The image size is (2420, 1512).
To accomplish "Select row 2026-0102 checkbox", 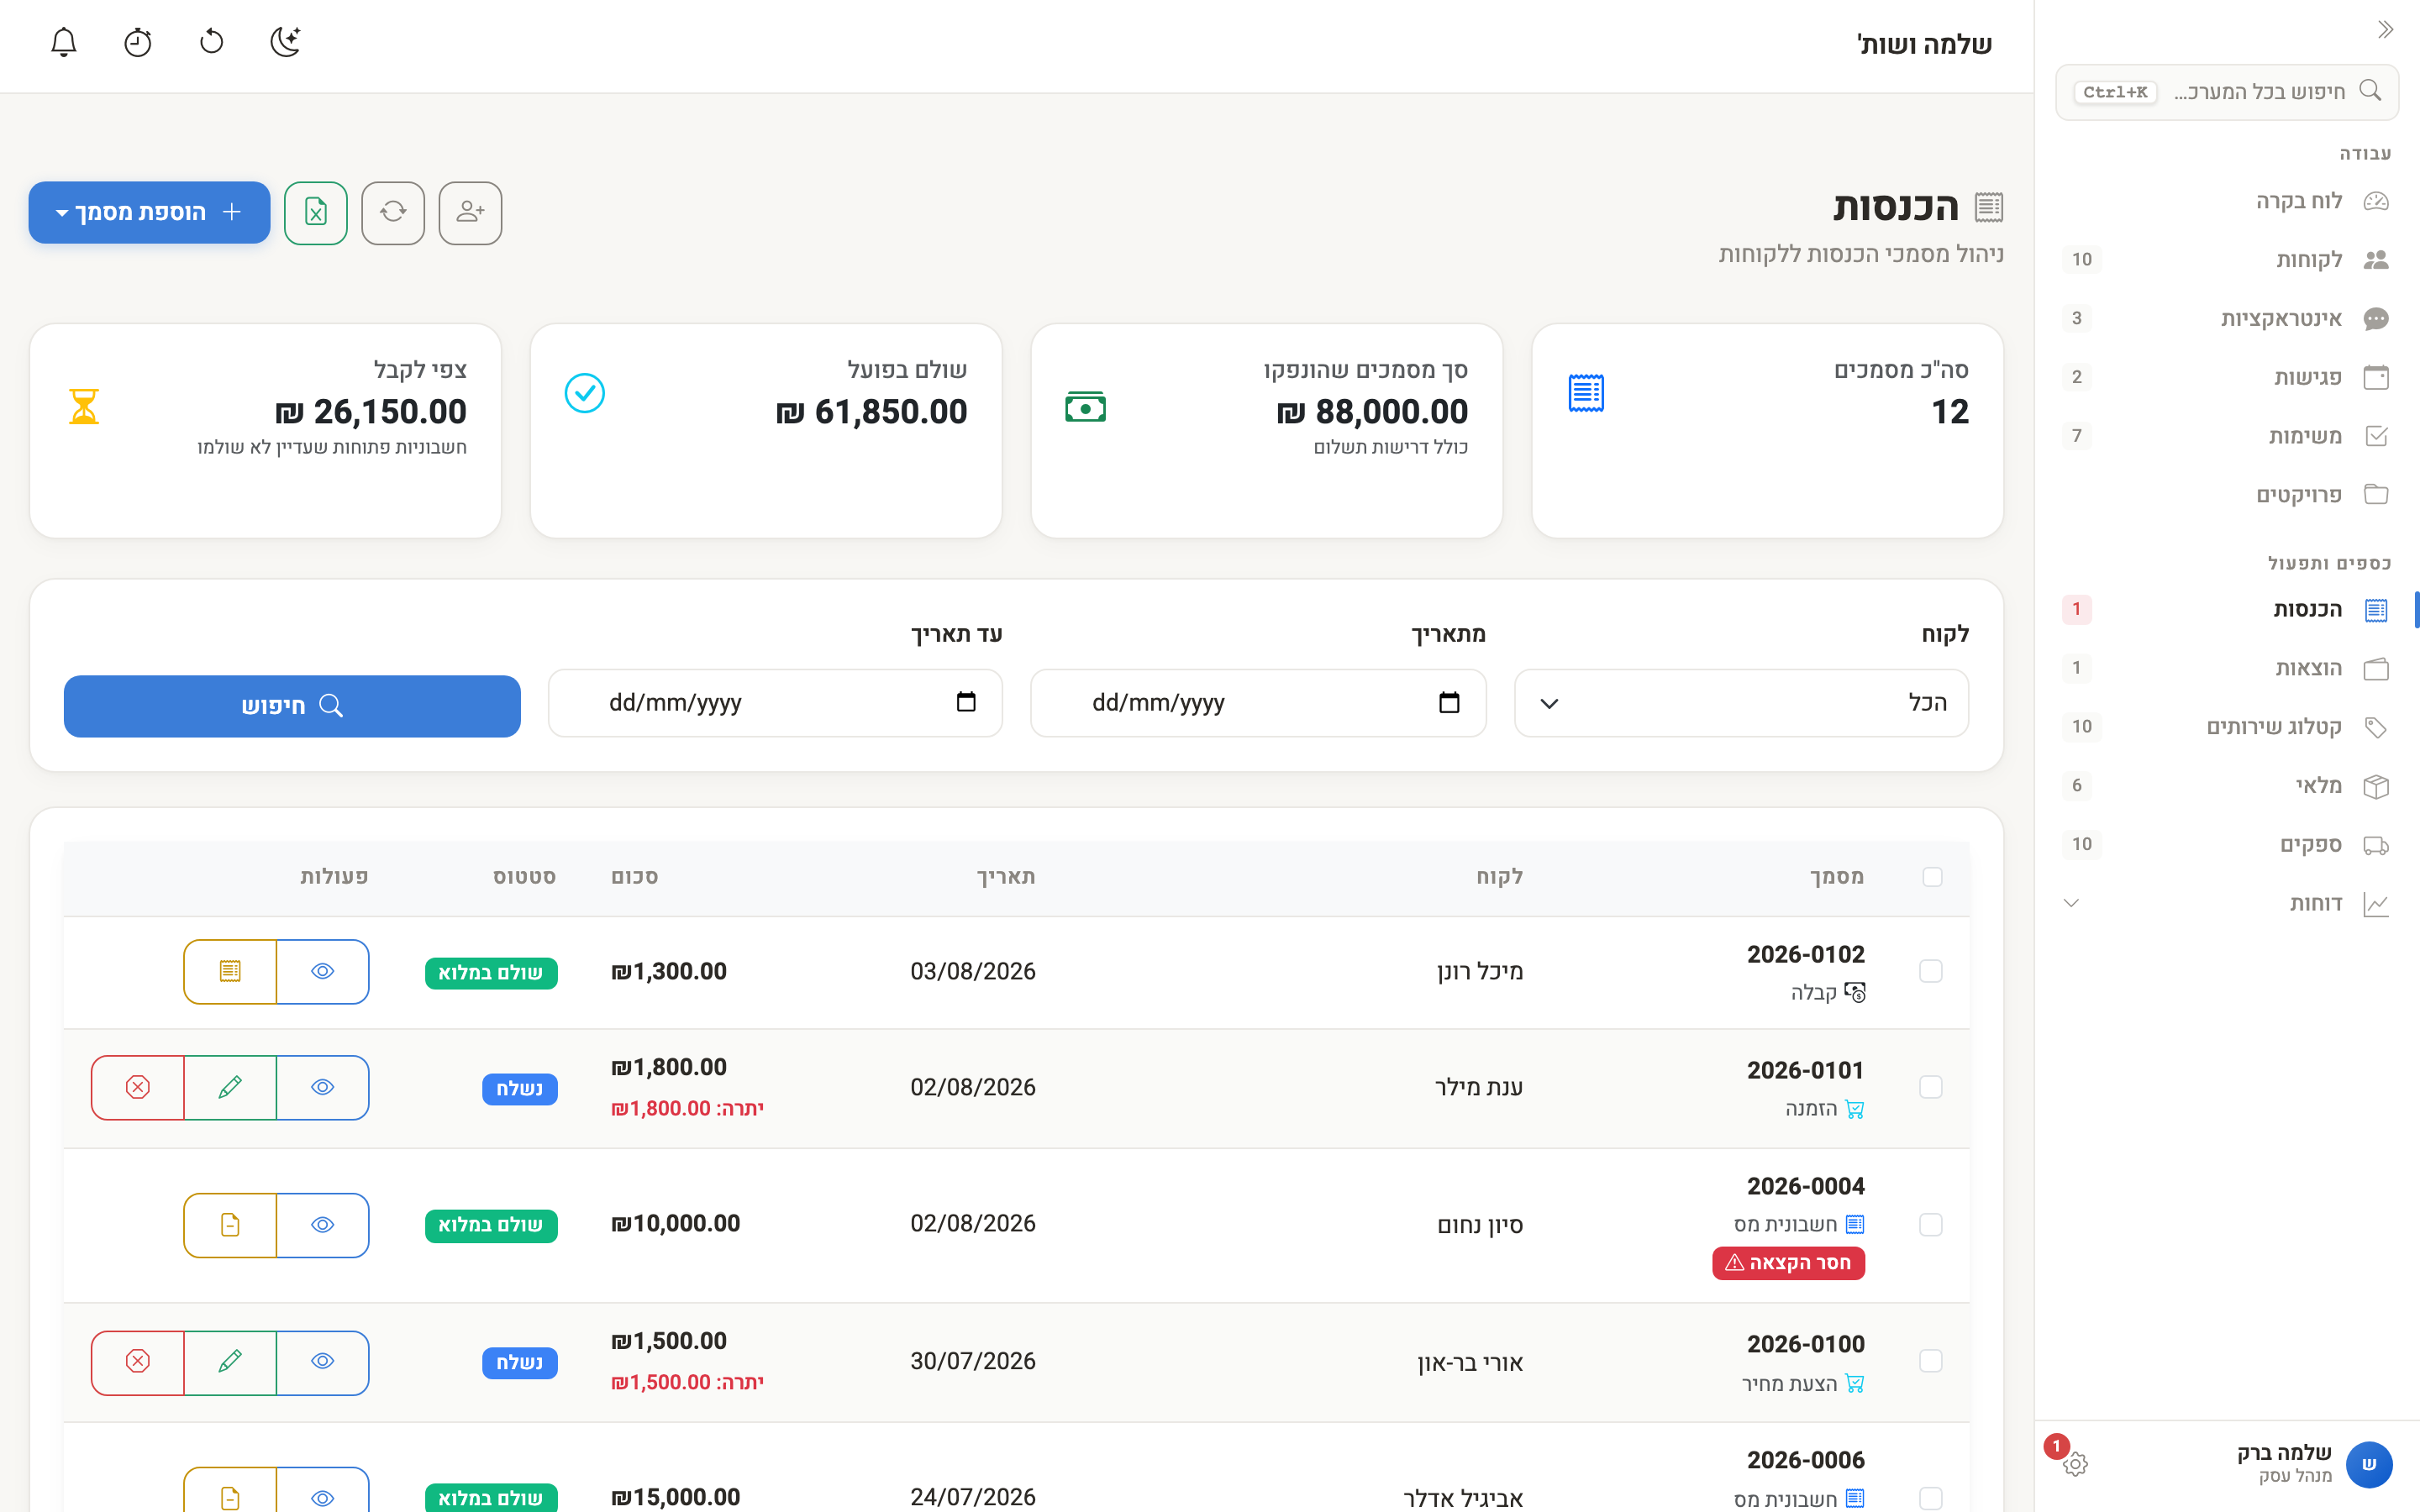I will click(1931, 971).
